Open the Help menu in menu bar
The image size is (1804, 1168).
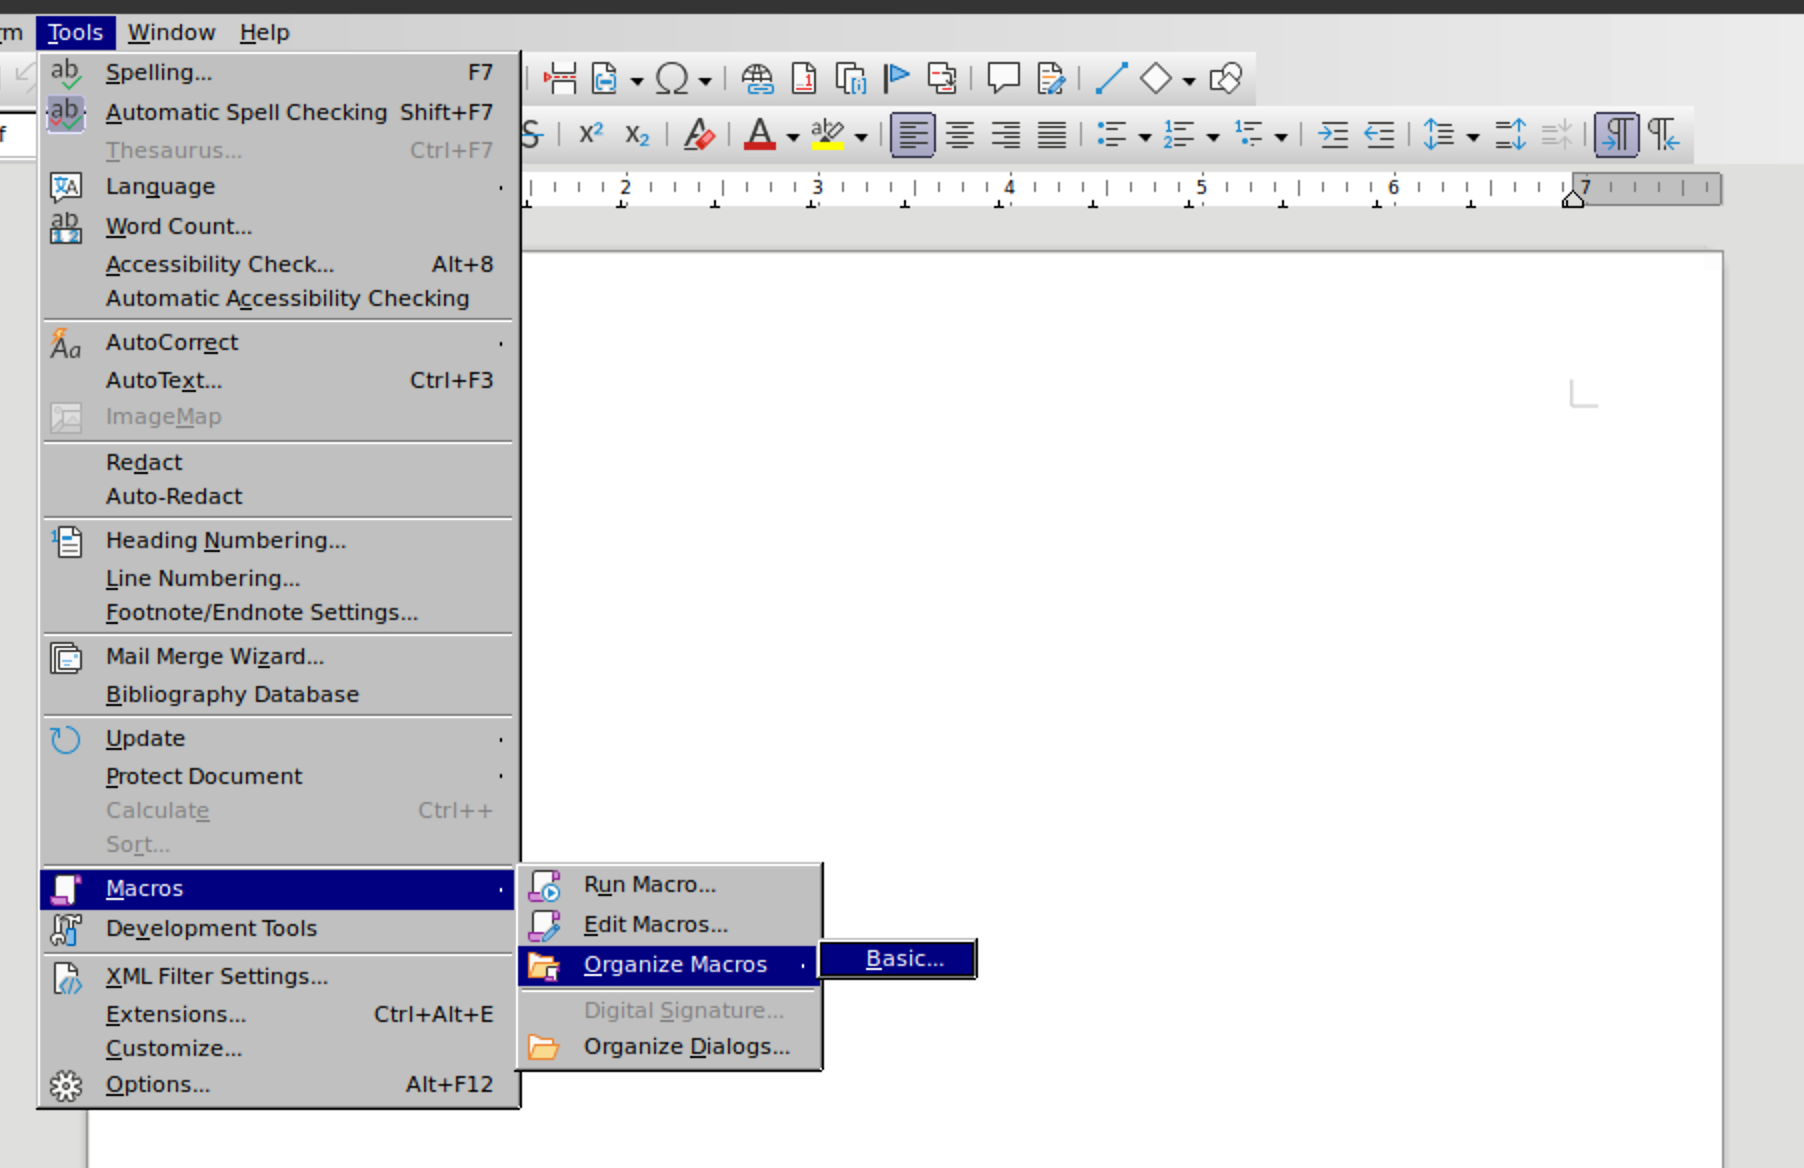(265, 33)
